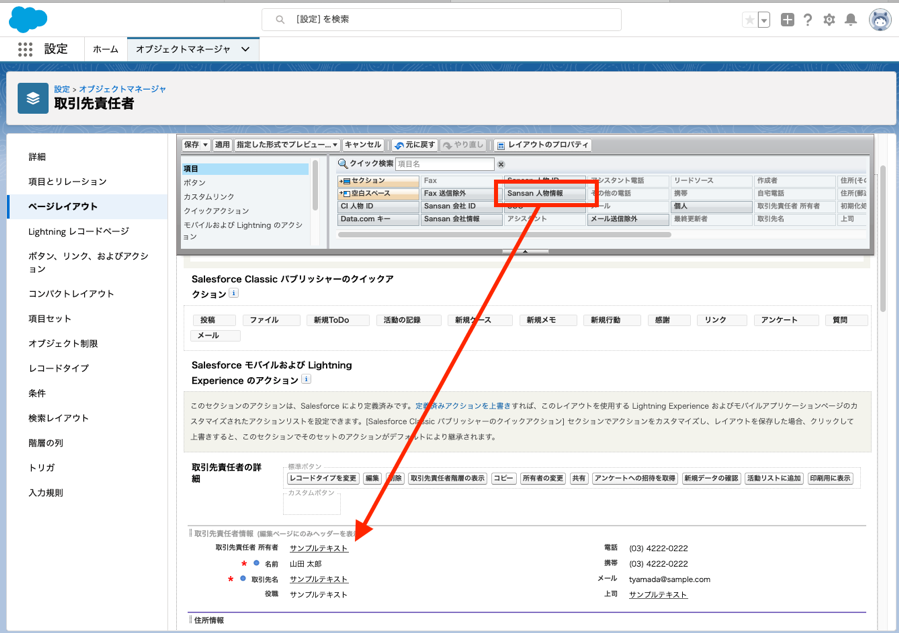
Task: Click the アンケート quick action
Action: click(x=786, y=320)
